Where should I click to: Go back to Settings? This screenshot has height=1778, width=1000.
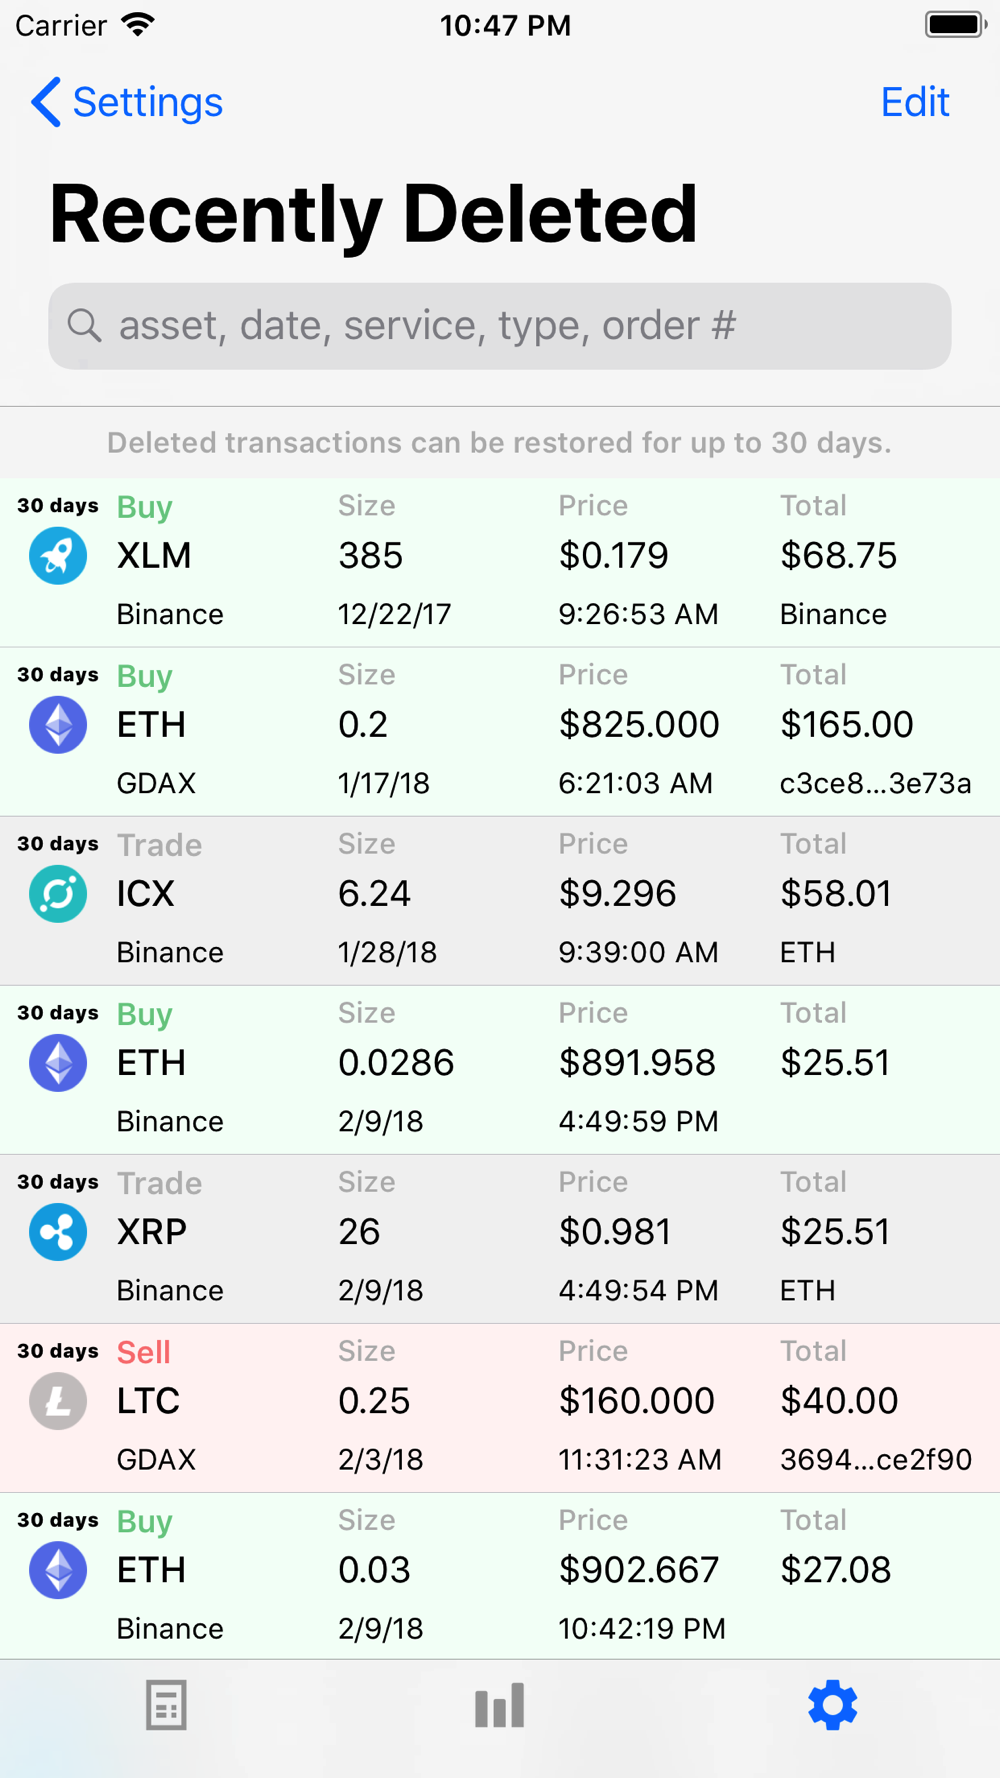click(127, 102)
